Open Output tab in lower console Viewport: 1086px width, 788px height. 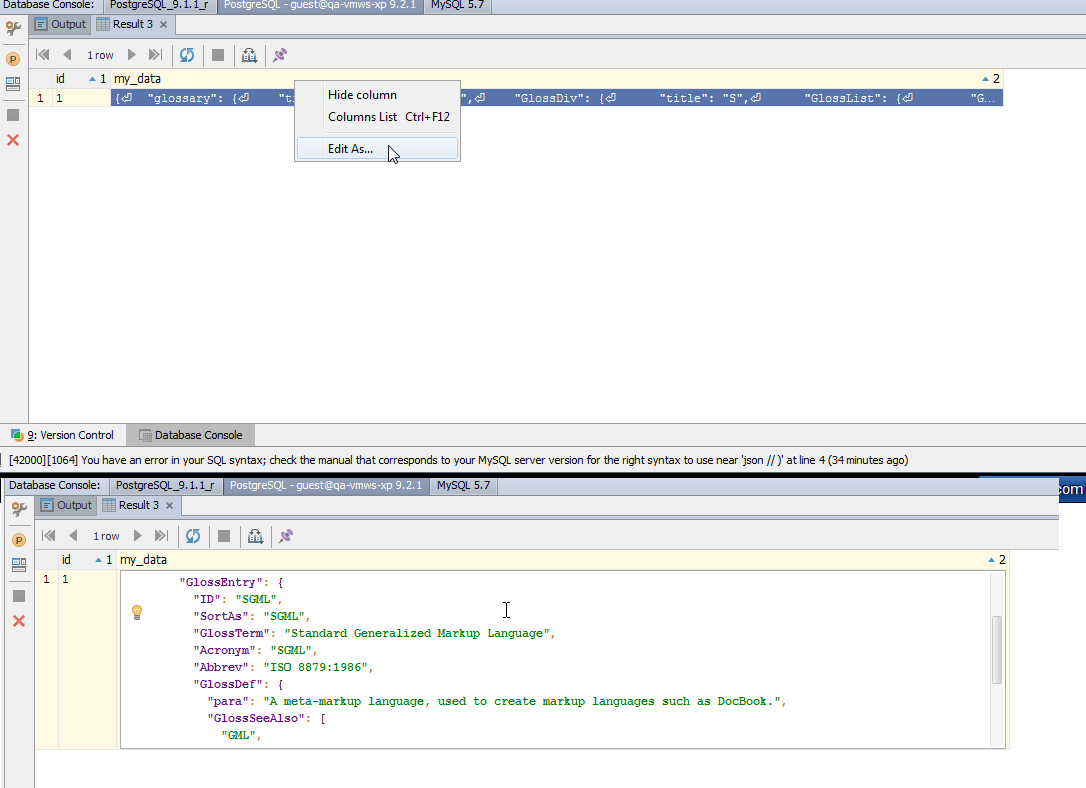(x=66, y=505)
